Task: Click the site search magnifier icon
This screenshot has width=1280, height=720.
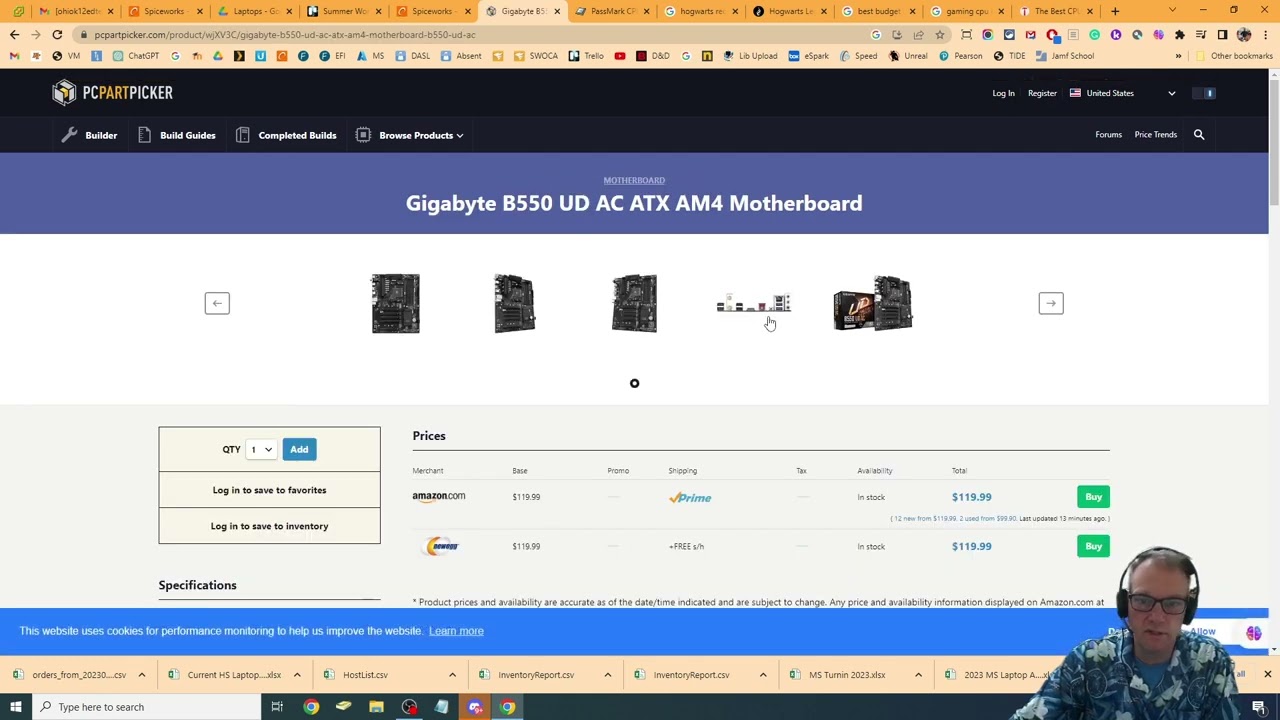Action: pyautogui.click(x=1199, y=134)
